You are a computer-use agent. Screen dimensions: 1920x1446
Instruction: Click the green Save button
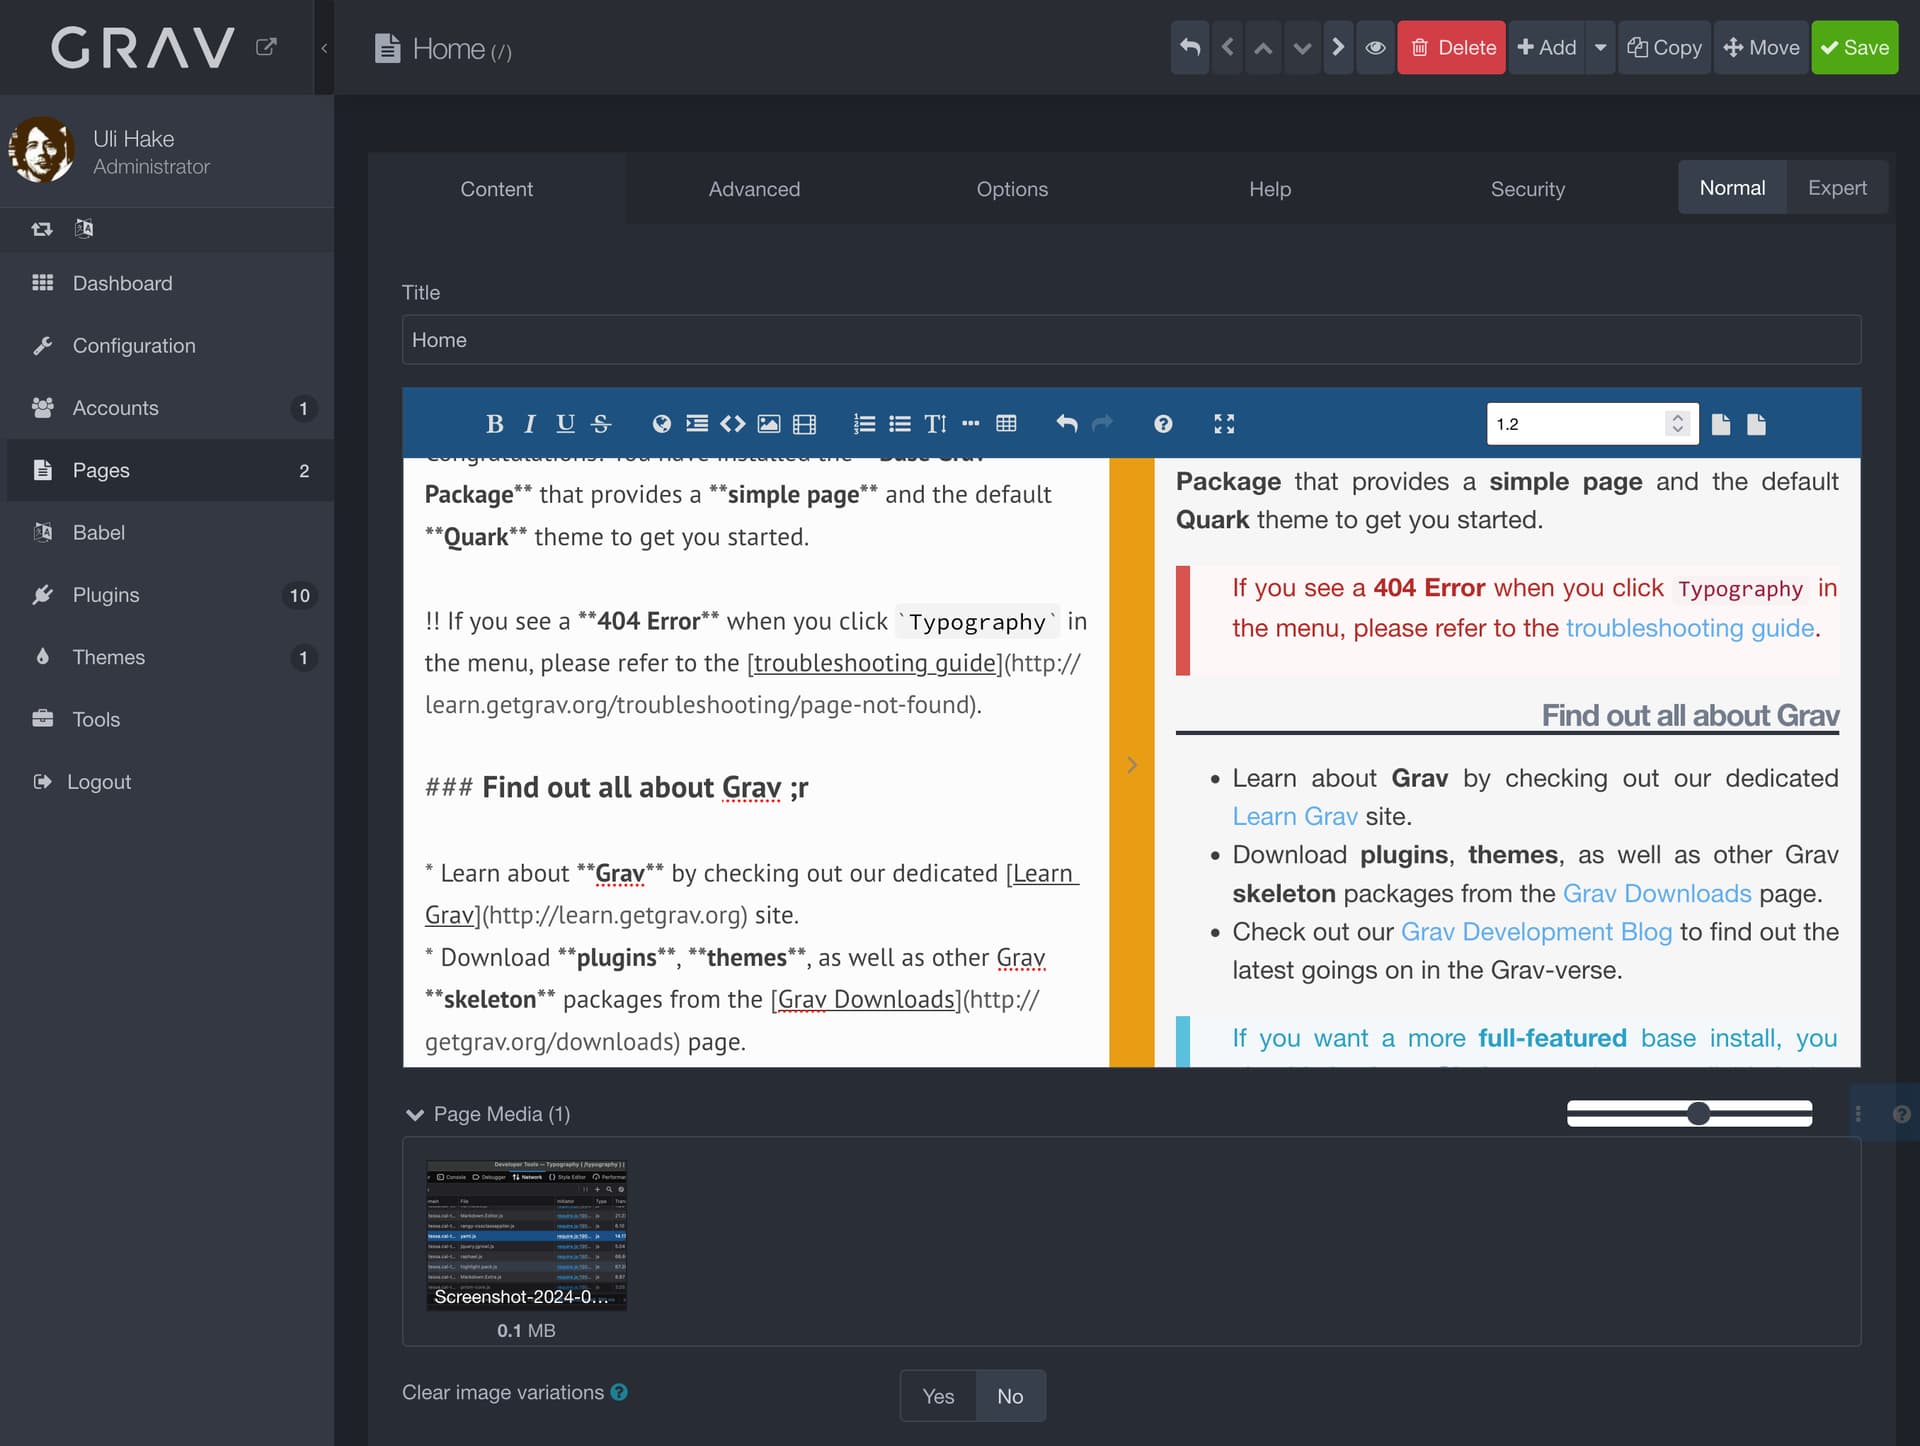[1854, 47]
